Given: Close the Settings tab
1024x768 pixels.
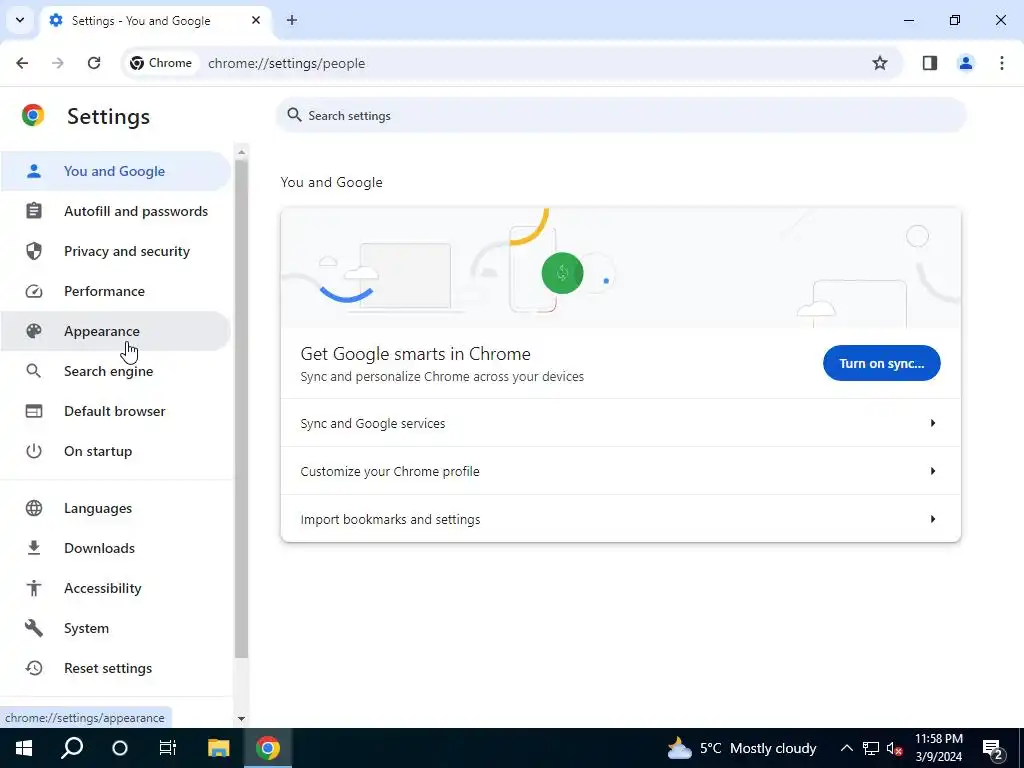Looking at the screenshot, I should pos(256,20).
